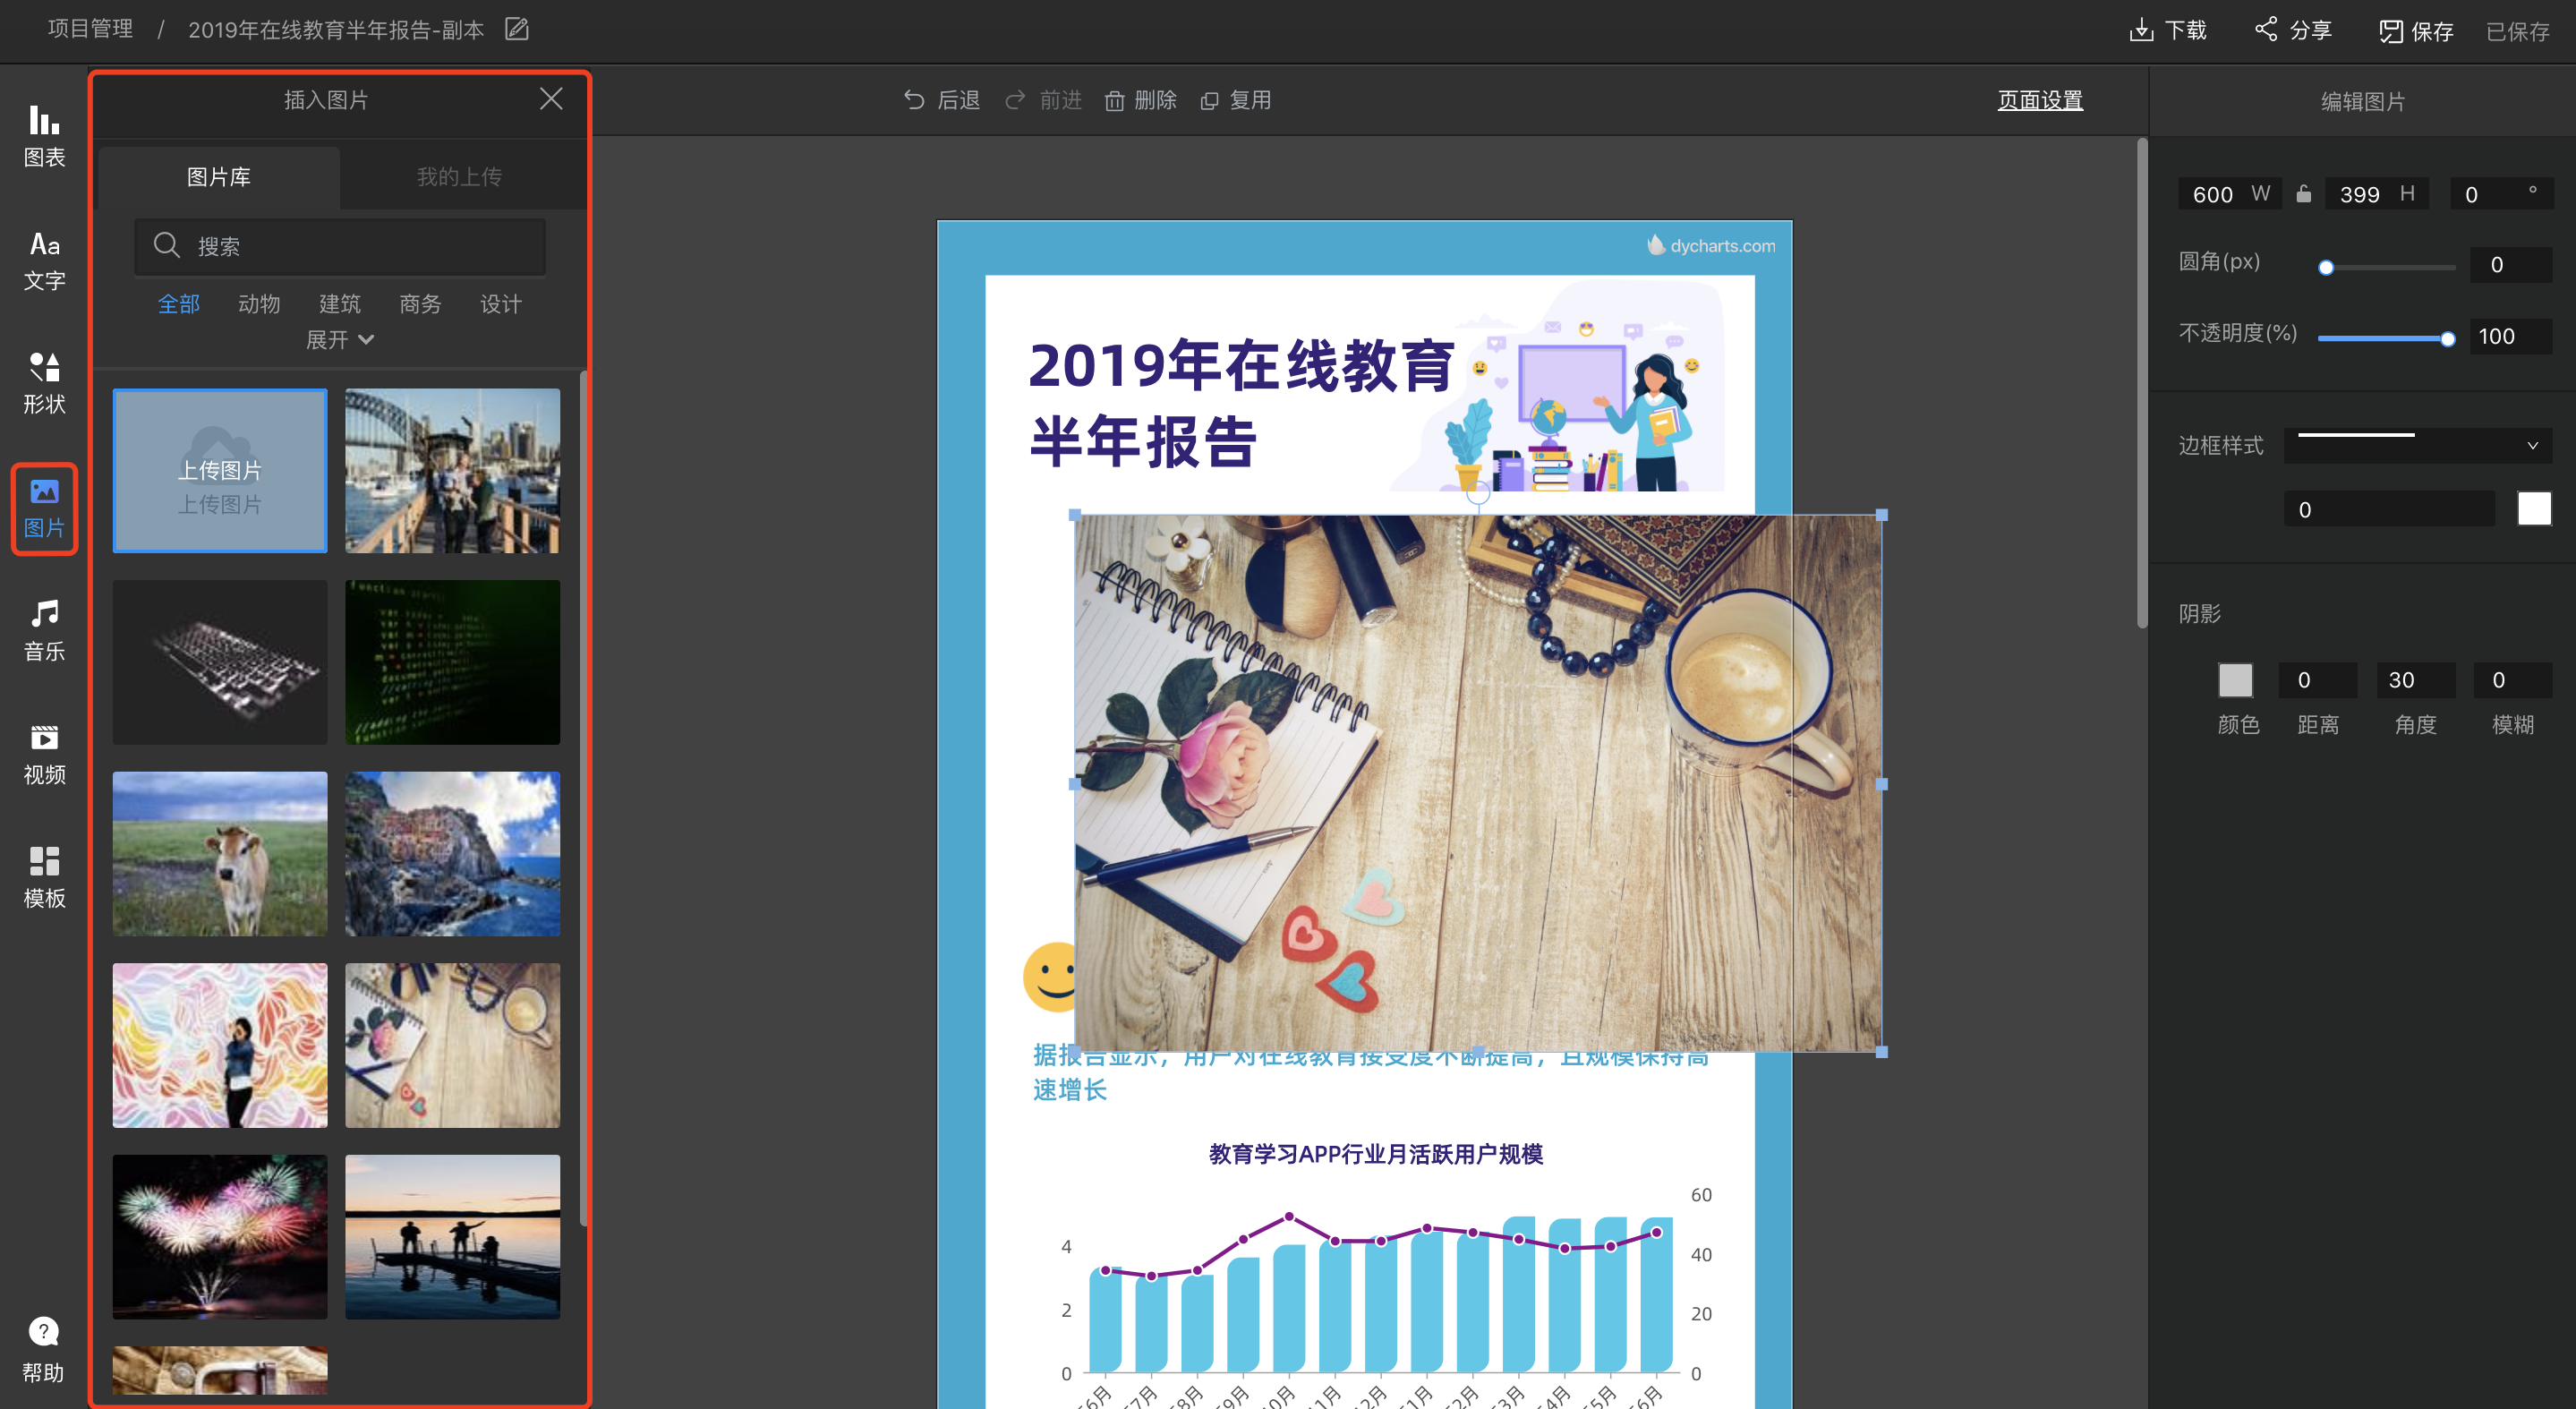Open the 模板 templates panel

[44, 877]
